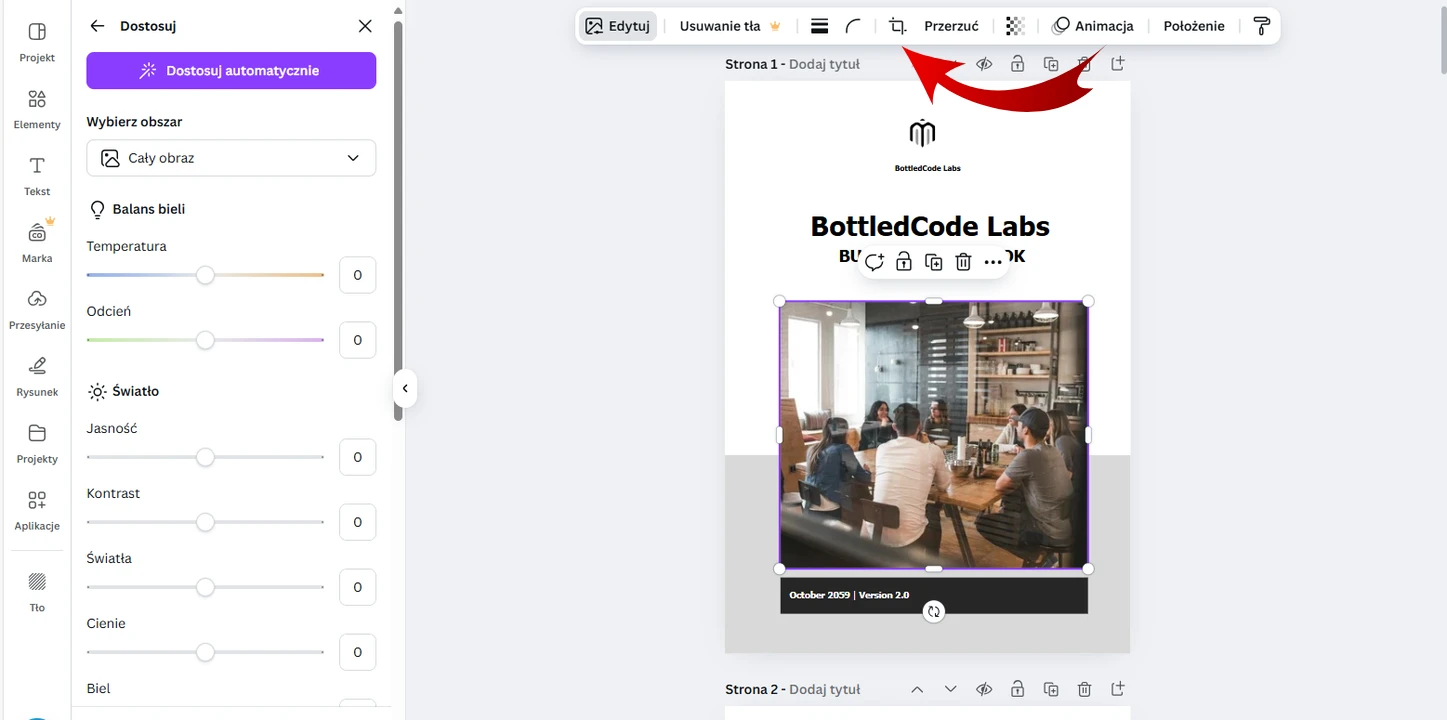Add a new page after Strona 1

pyautogui.click(x=1118, y=64)
